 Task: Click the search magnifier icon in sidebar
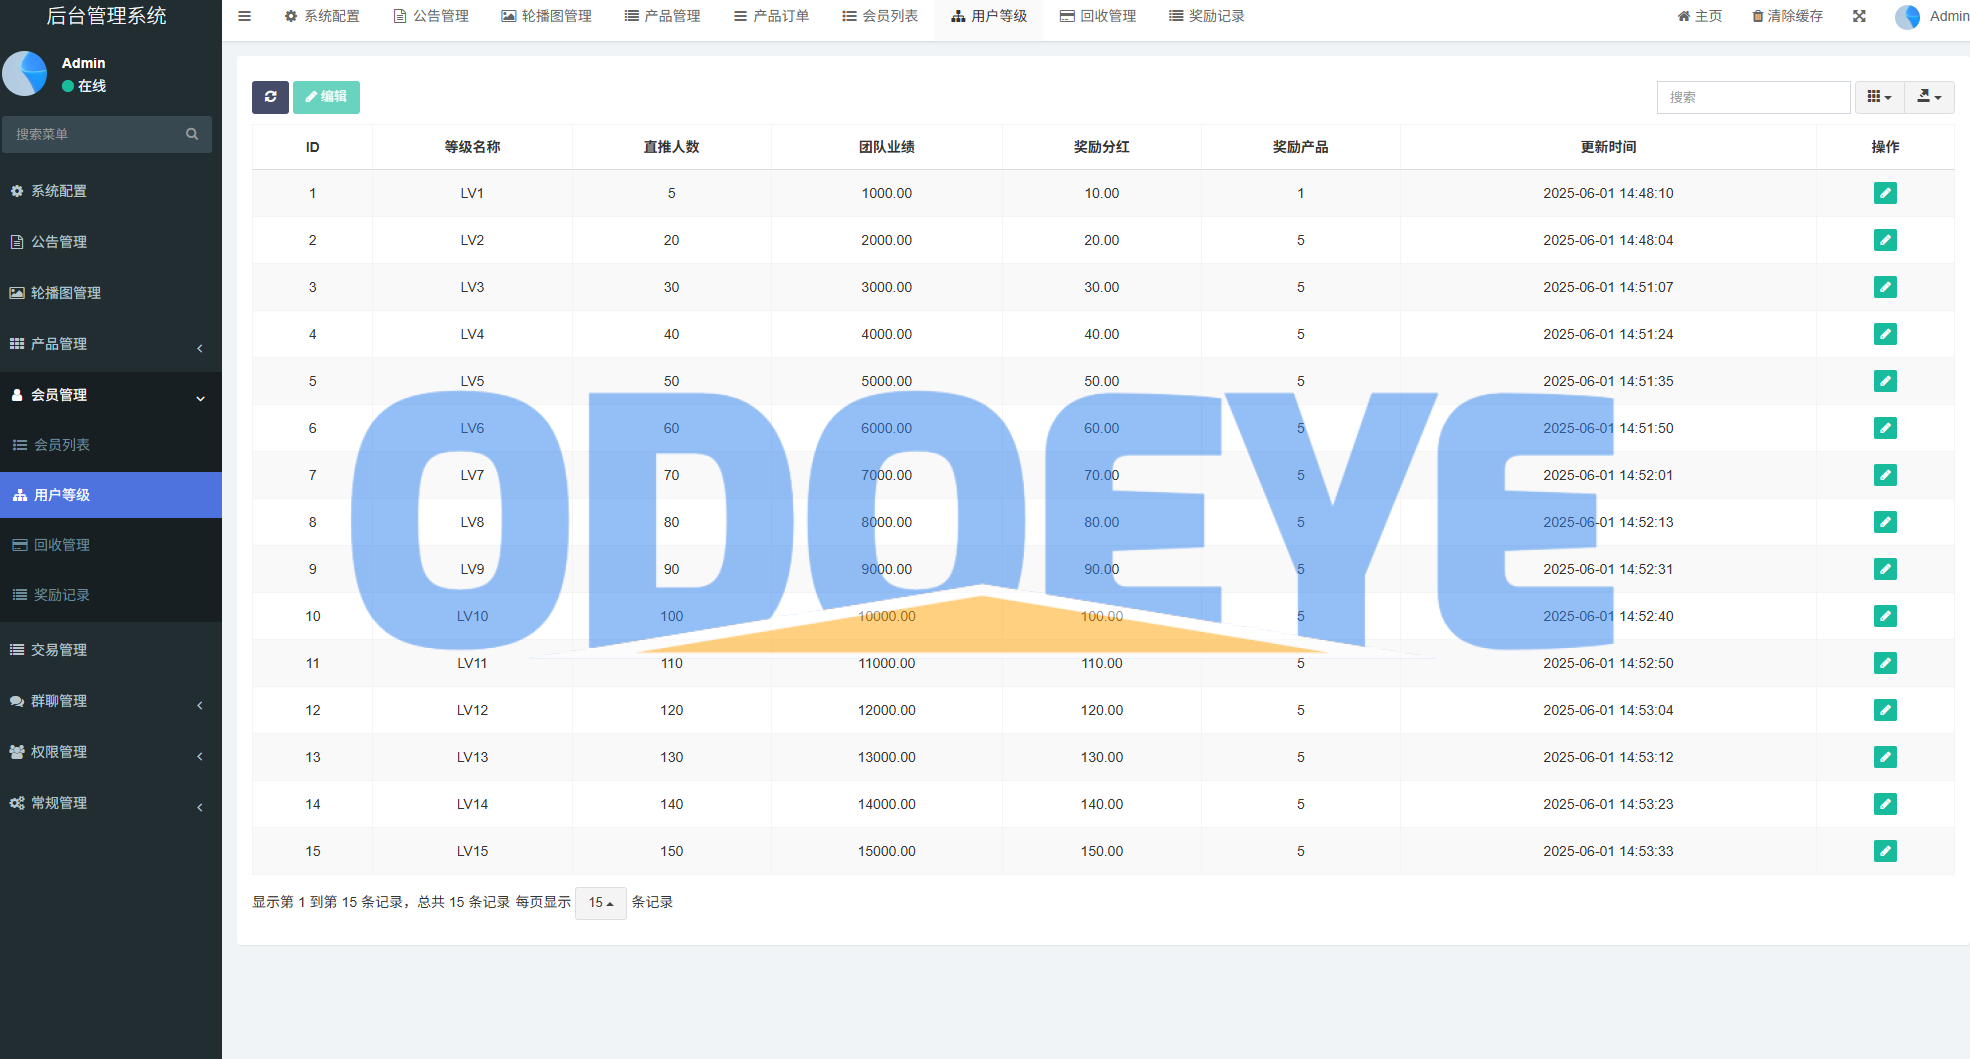tap(192, 134)
